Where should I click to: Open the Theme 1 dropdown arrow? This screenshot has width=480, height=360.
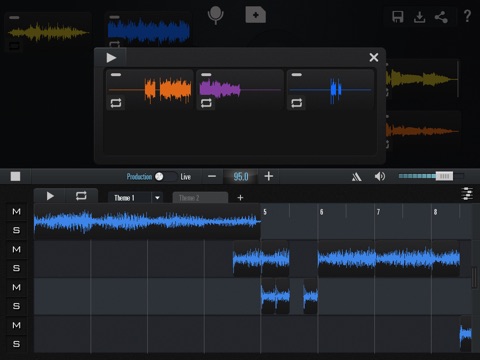coord(157,198)
